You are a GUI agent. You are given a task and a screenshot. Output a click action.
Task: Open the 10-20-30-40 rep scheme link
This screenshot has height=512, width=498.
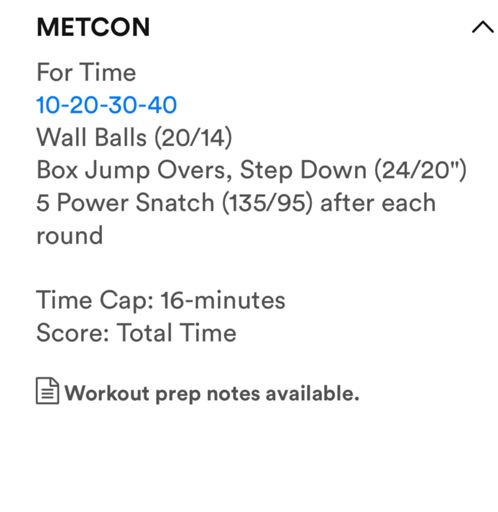[x=106, y=105]
